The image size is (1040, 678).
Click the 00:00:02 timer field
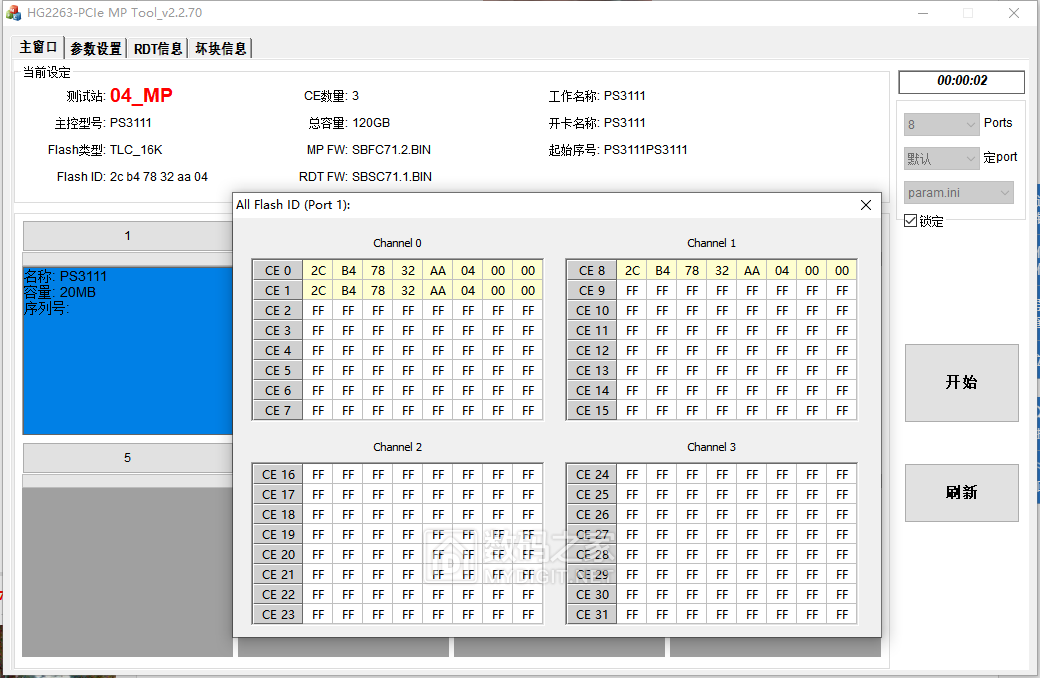[x=961, y=82]
